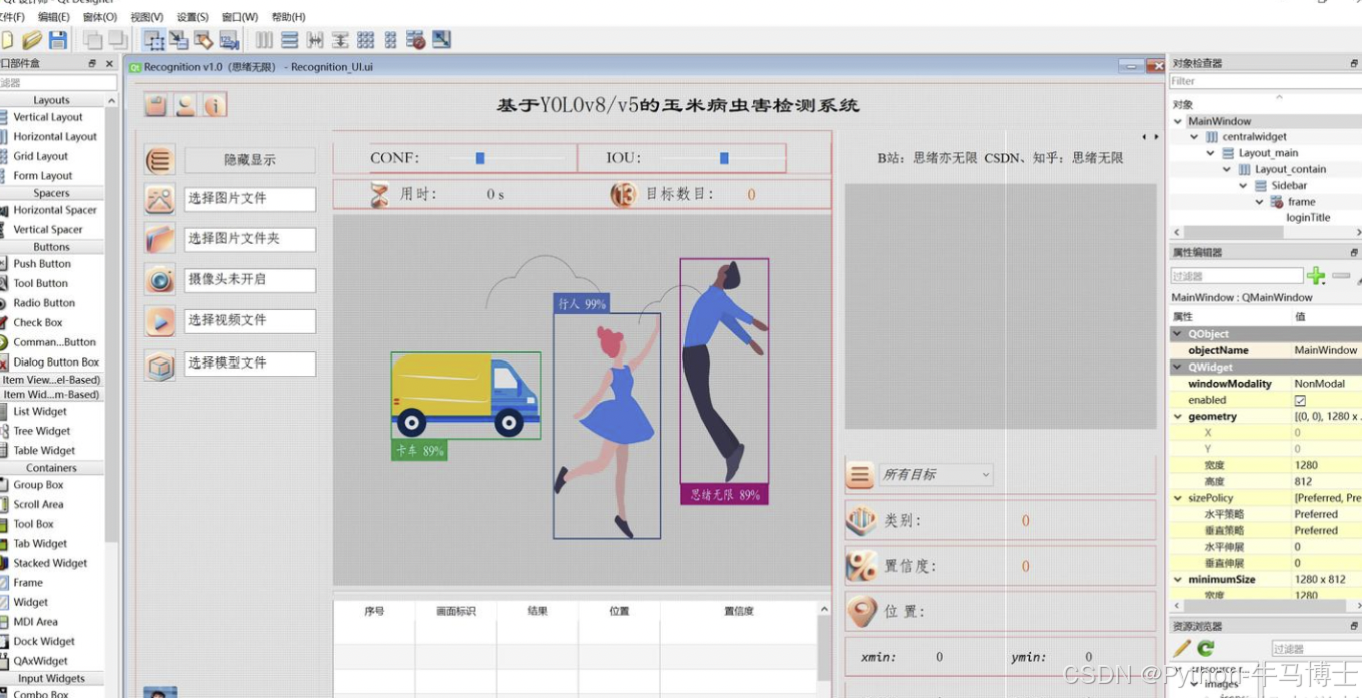Click the Send to Back toolbar icon
1362x698 pixels.
(x=93, y=40)
